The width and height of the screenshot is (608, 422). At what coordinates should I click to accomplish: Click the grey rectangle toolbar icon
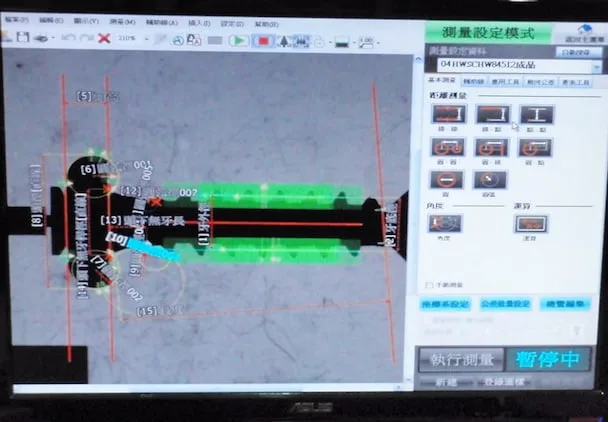215,40
